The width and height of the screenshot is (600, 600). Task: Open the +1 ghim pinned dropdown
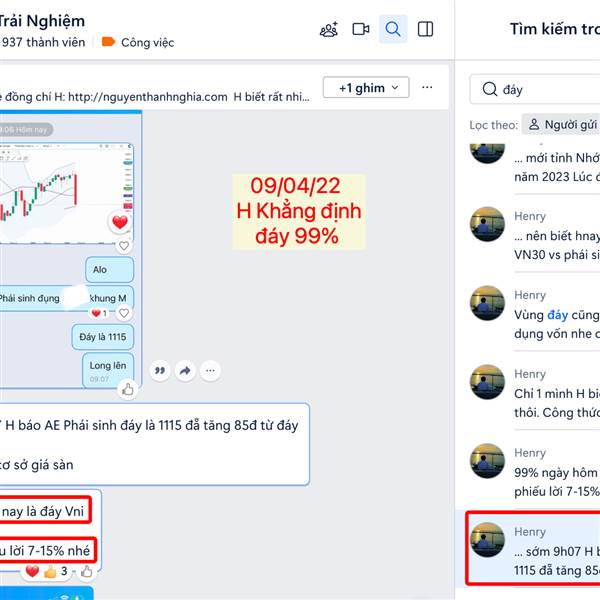pos(366,88)
